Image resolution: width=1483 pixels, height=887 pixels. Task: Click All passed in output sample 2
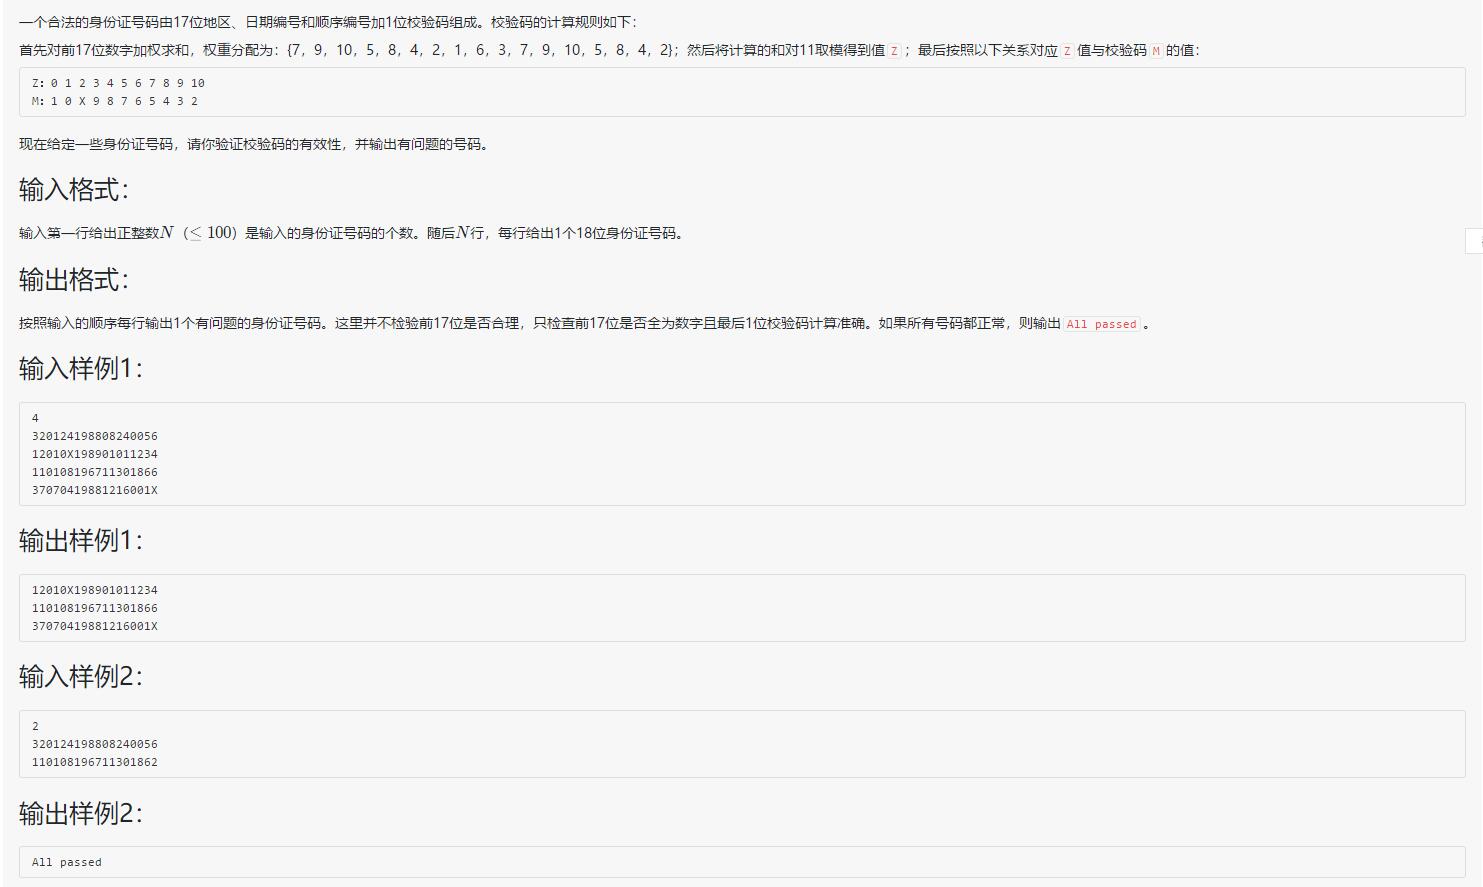tap(67, 862)
